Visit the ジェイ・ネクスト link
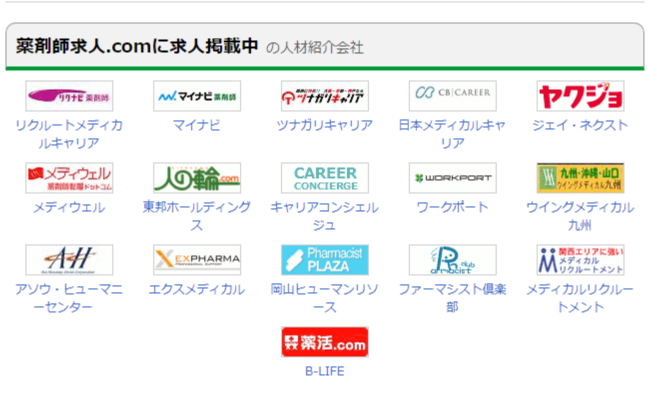 pos(580,125)
